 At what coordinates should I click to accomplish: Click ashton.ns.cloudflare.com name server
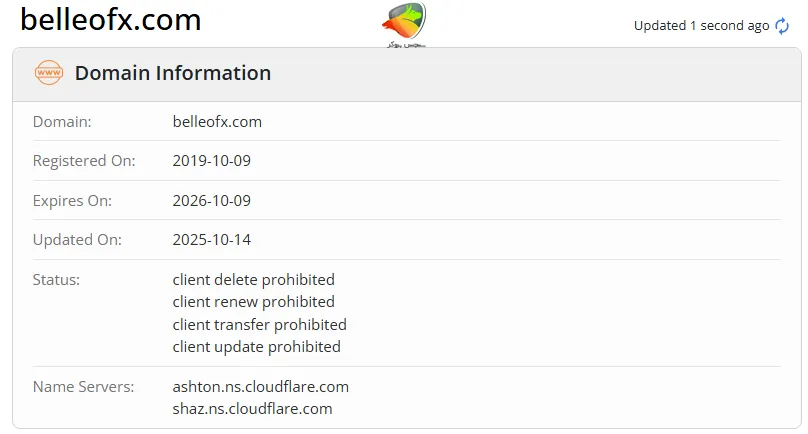[260, 386]
